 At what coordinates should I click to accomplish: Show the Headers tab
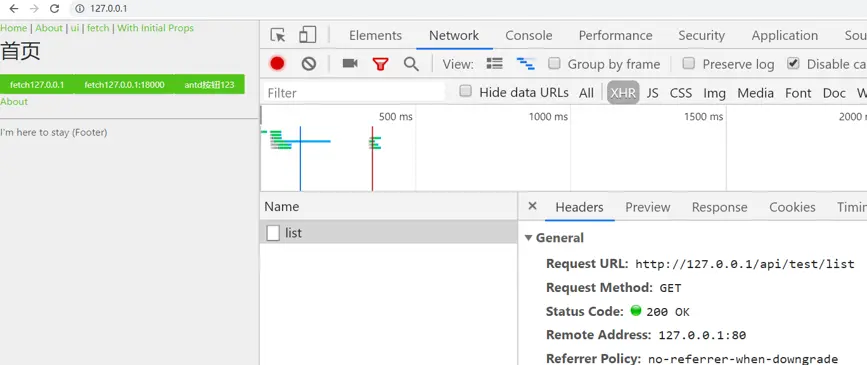coord(579,207)
